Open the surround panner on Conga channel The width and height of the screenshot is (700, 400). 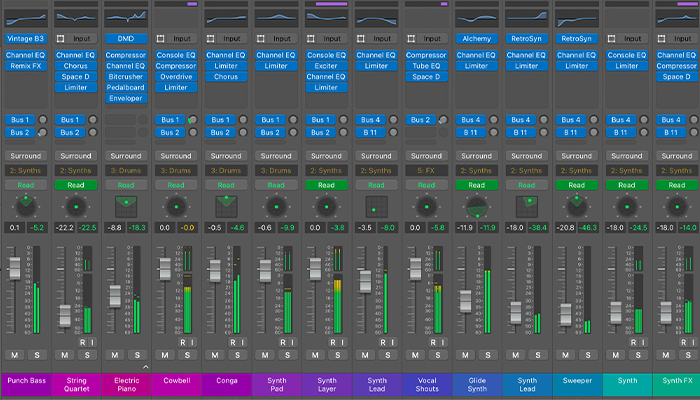(x=226, y=206)
